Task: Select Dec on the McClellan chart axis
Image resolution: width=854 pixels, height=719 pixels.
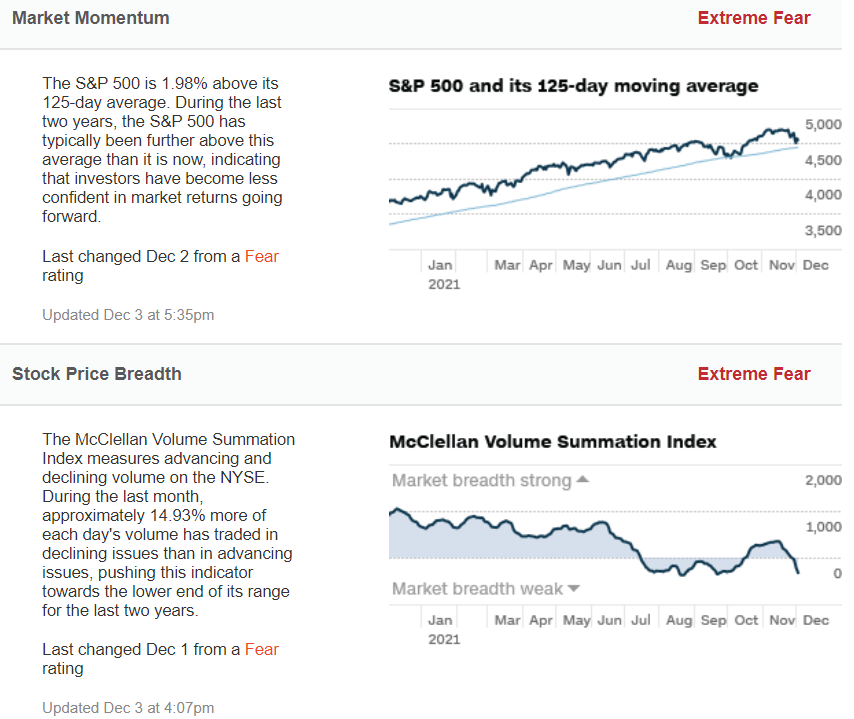Action: (x=816, y=620)
